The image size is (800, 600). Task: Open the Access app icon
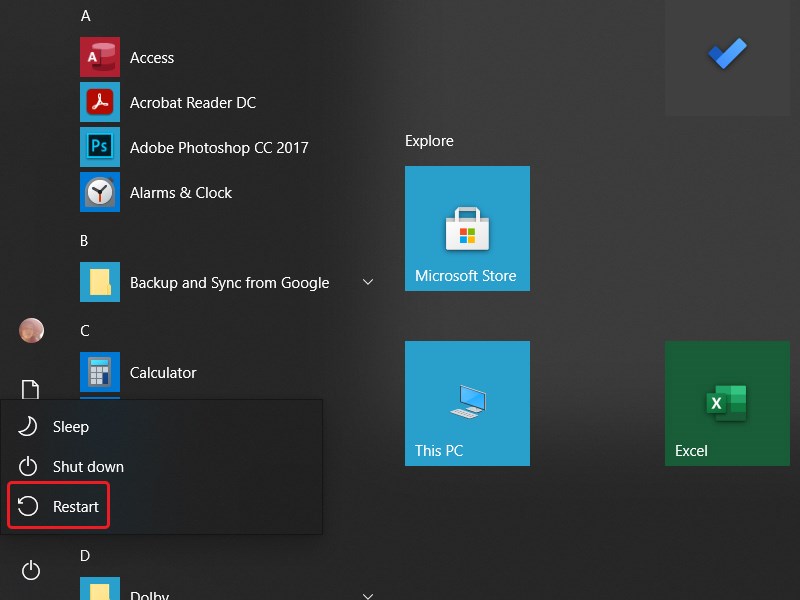(100, 57)
